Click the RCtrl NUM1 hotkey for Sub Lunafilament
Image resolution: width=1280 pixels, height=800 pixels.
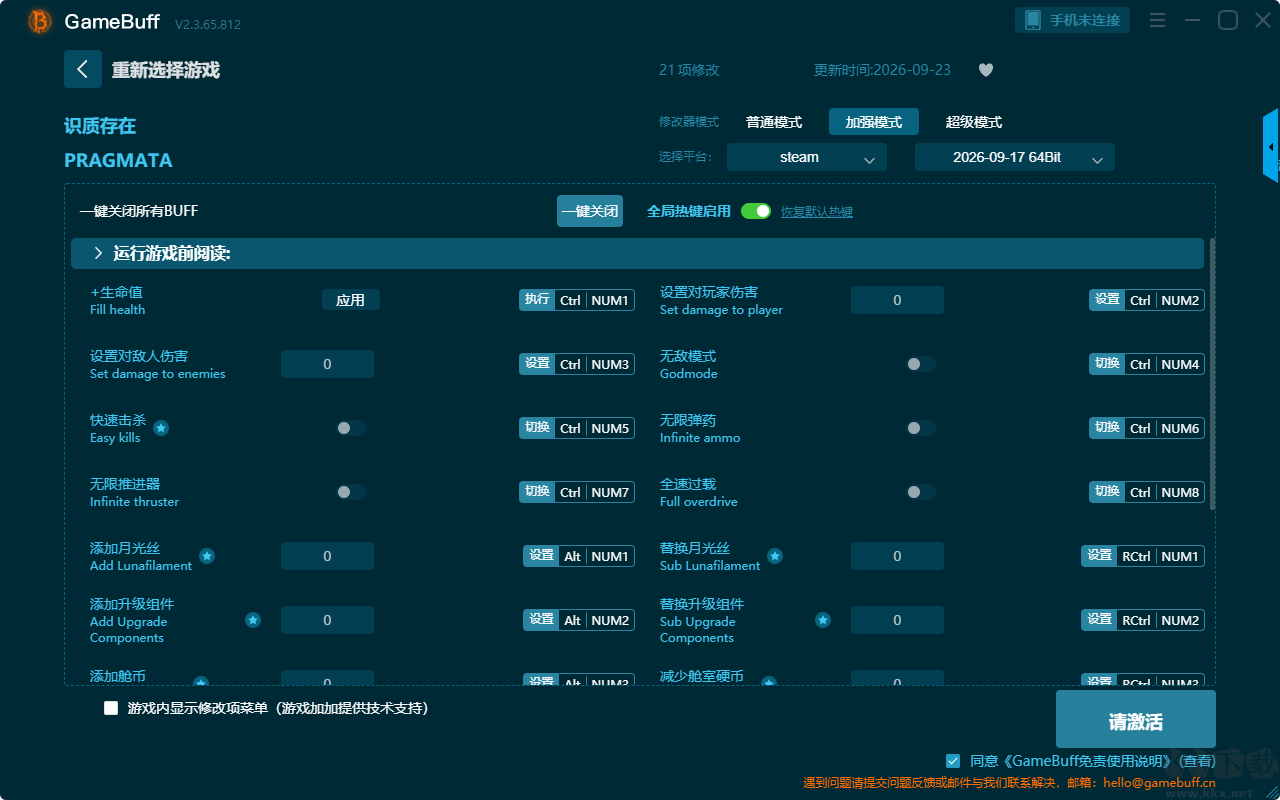pos(1143,556)
